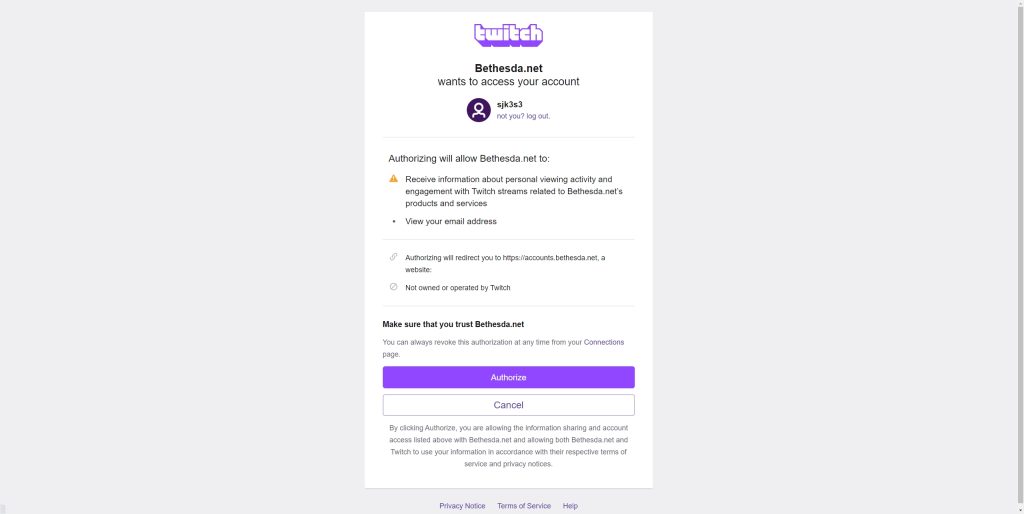1024x514 pixels.
Task: Open the Connections page link
Action: point(603,342)
